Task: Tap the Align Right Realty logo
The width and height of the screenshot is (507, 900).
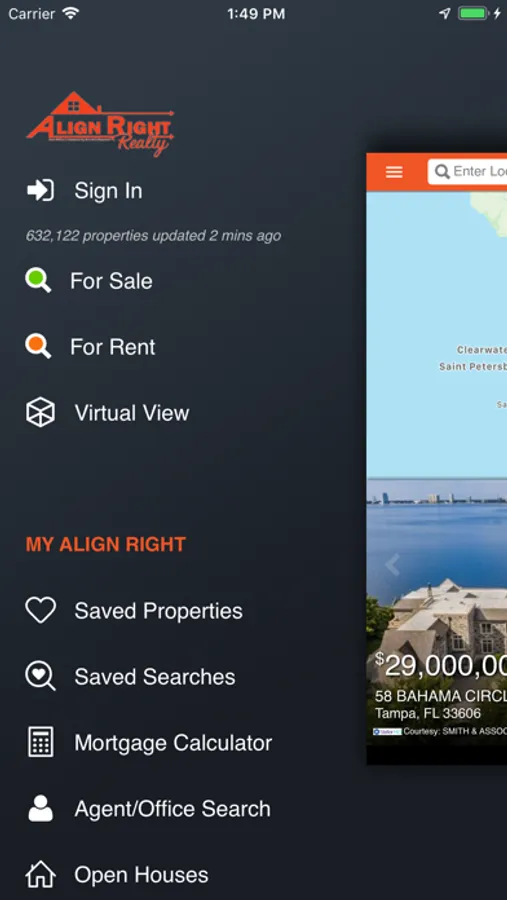Action: click(100, 124)
